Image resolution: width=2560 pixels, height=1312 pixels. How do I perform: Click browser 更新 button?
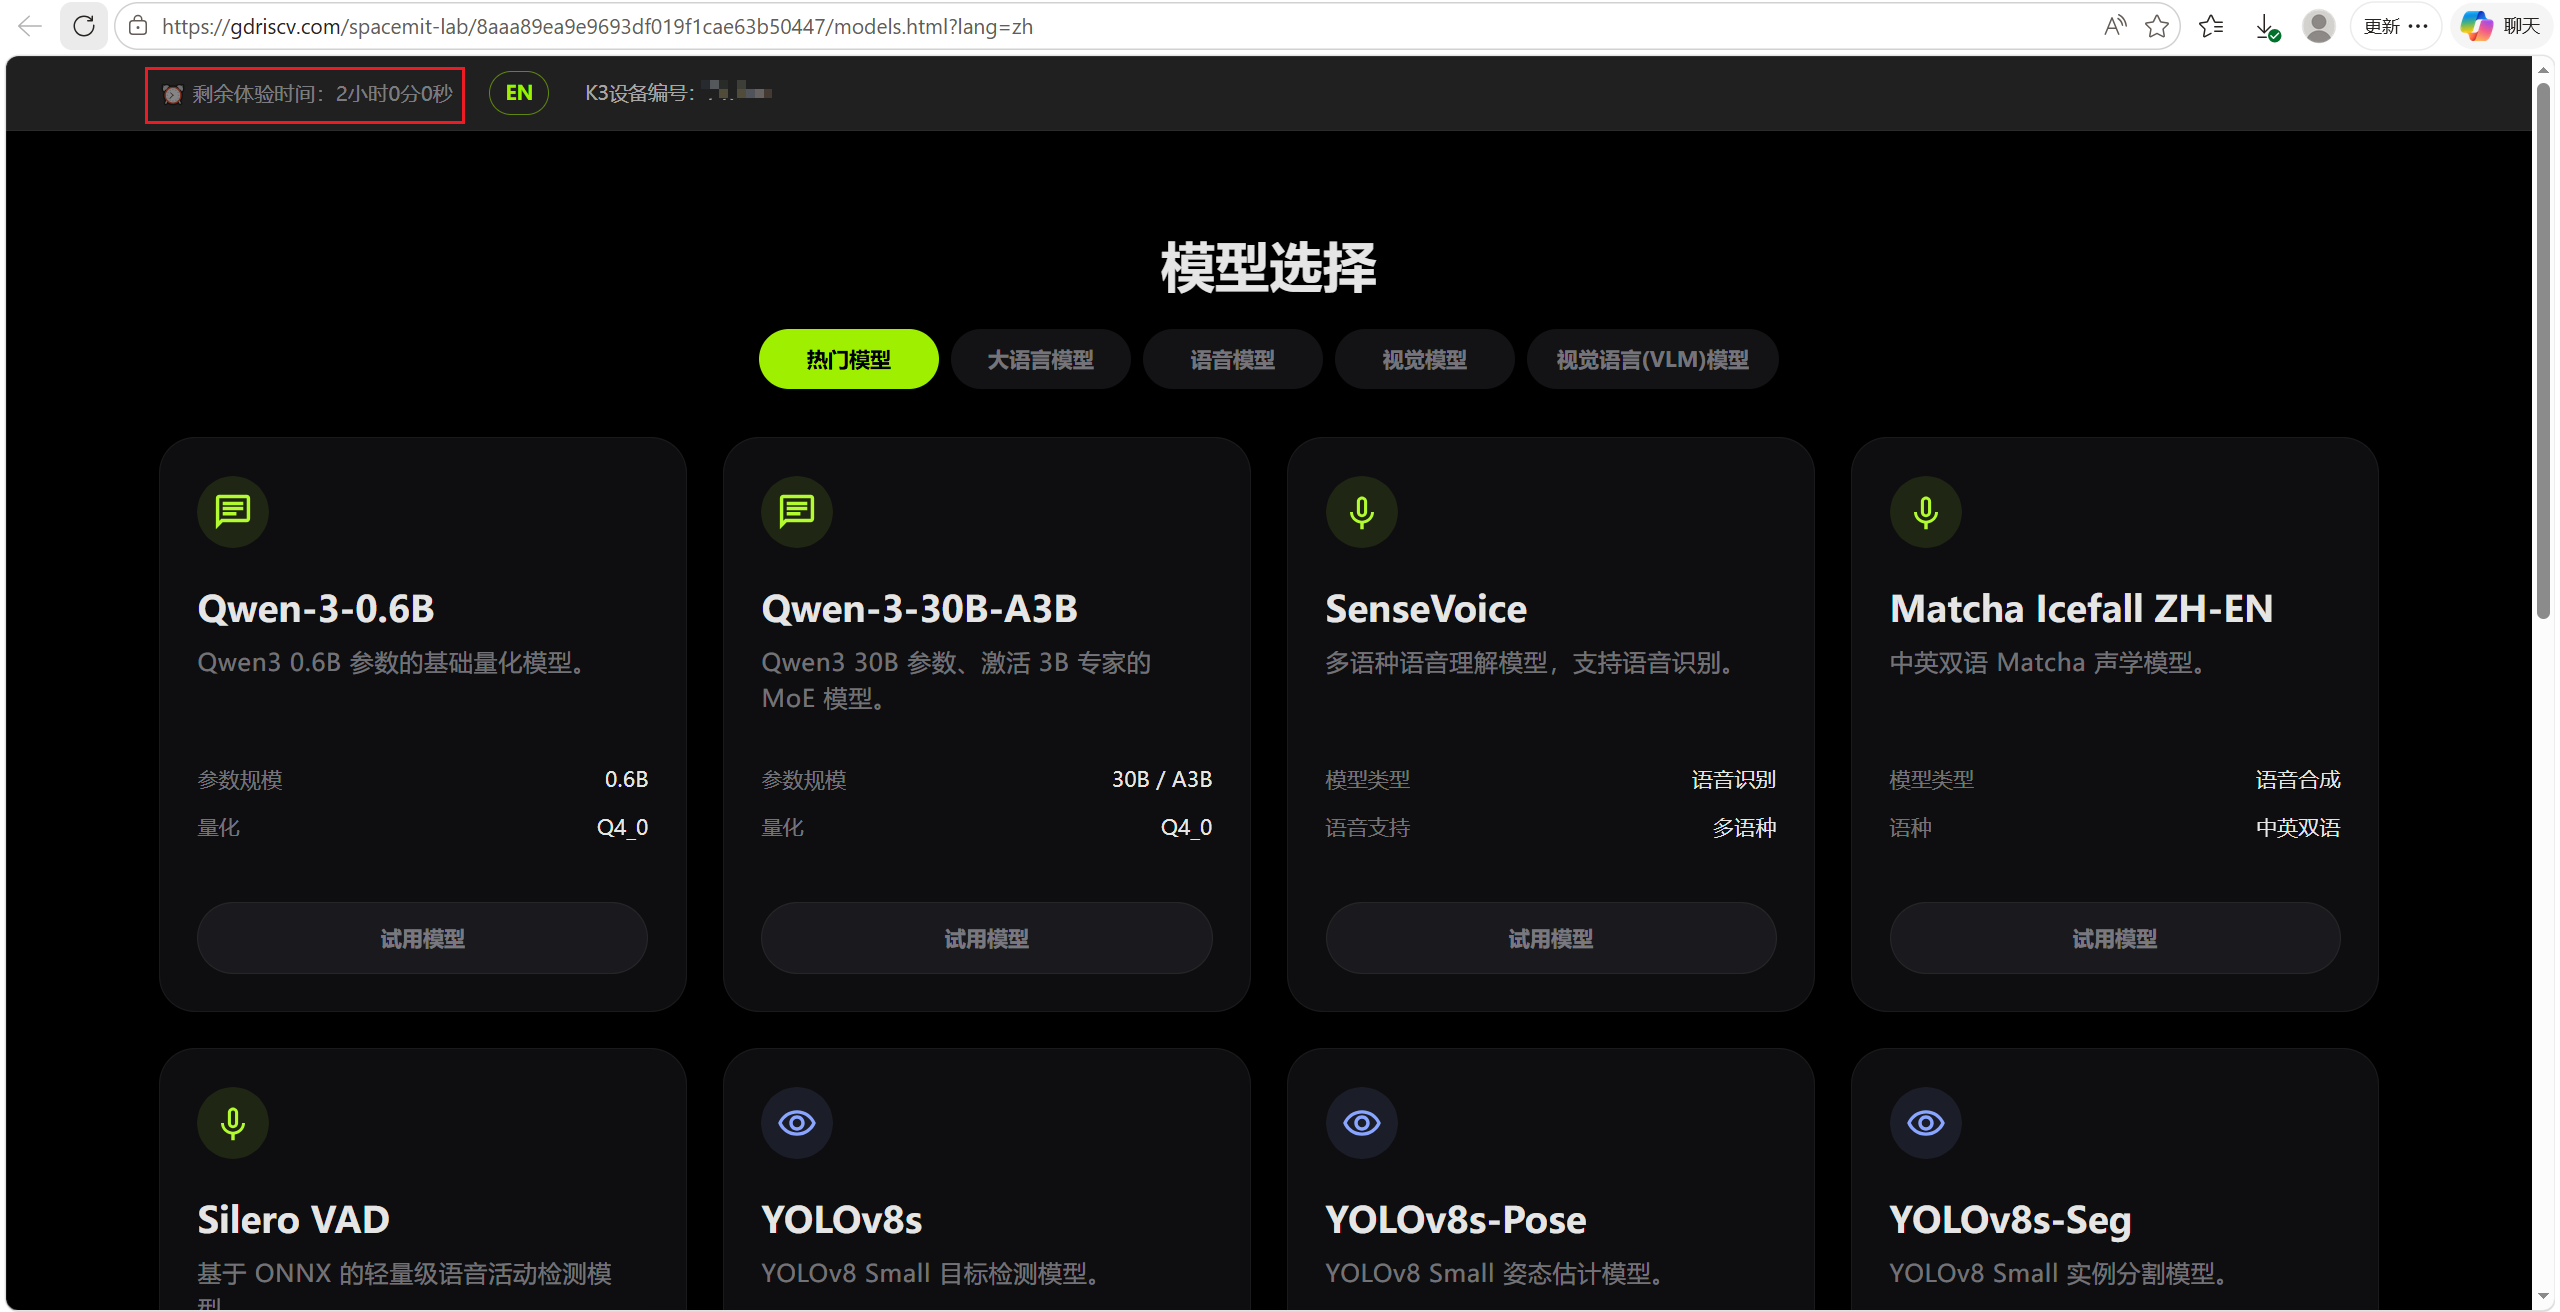click(x=2396, y=26)
